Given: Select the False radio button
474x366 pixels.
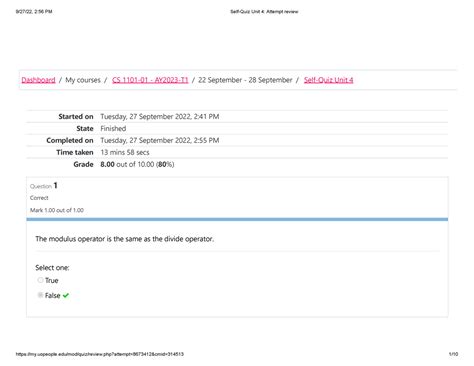Looking at the screenshot, I should (40, 295).
